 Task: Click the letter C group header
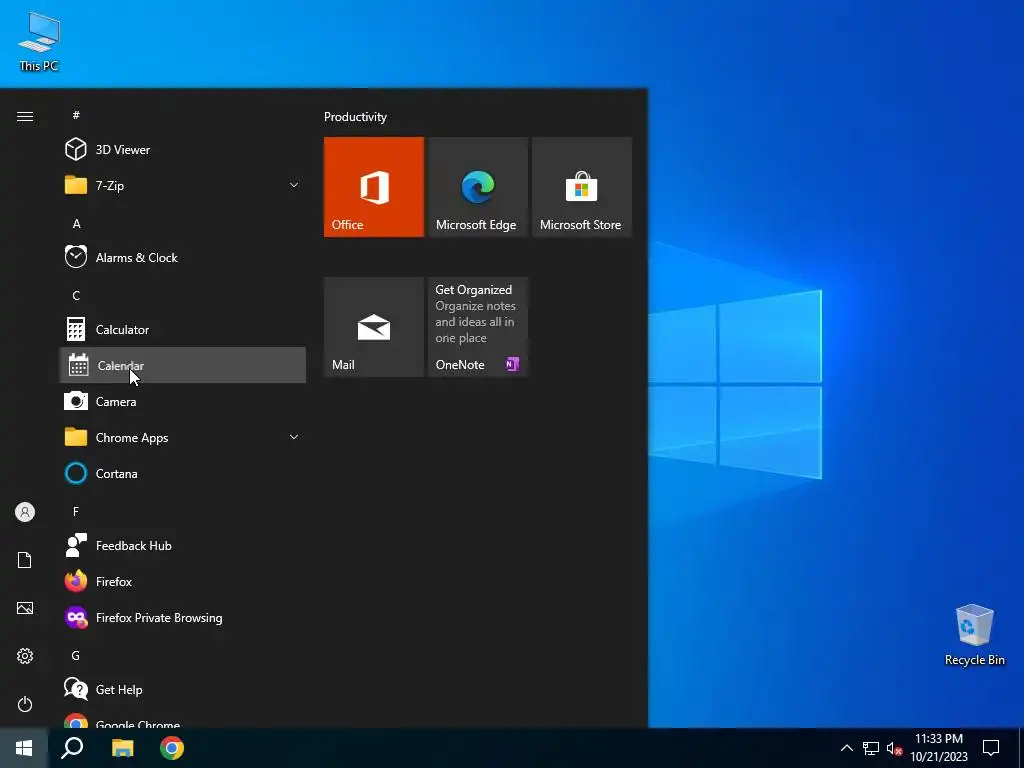tap(76, 295)
